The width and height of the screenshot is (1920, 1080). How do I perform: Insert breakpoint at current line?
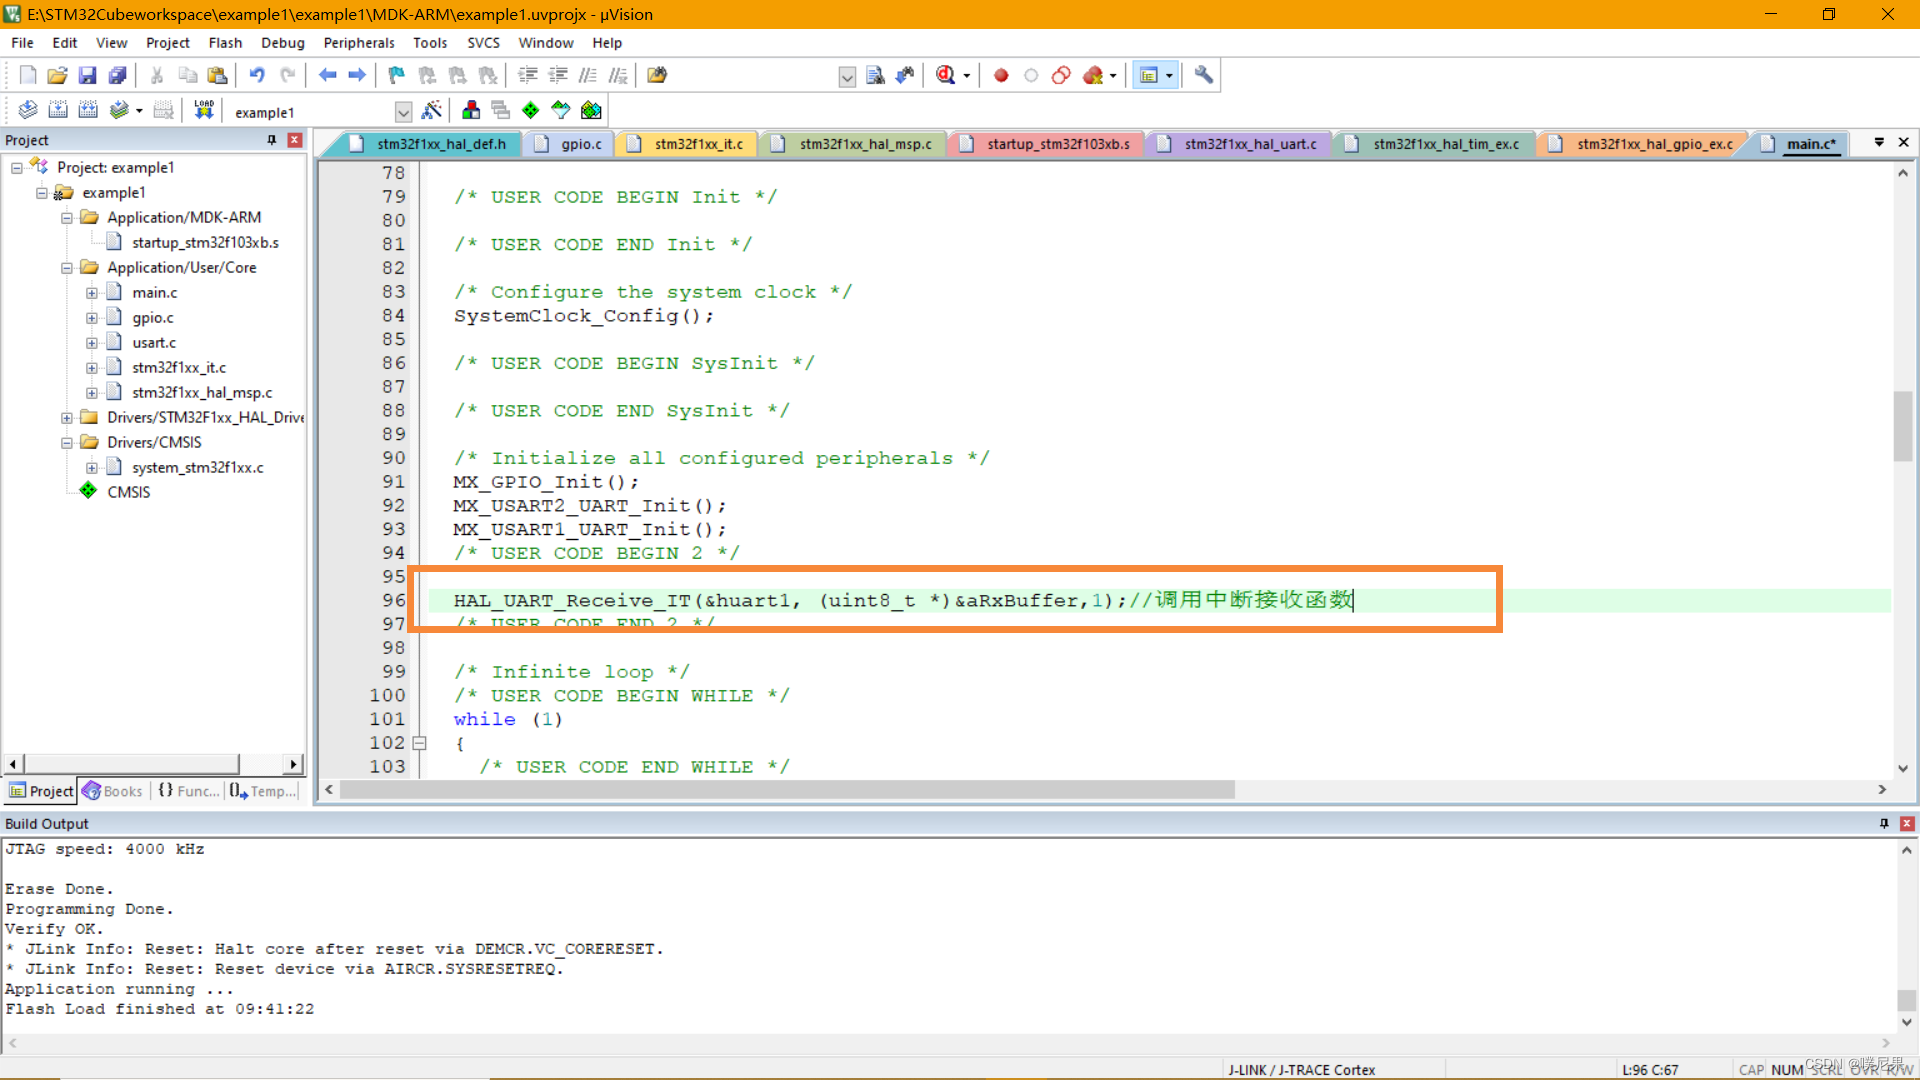click(1000, 75)
